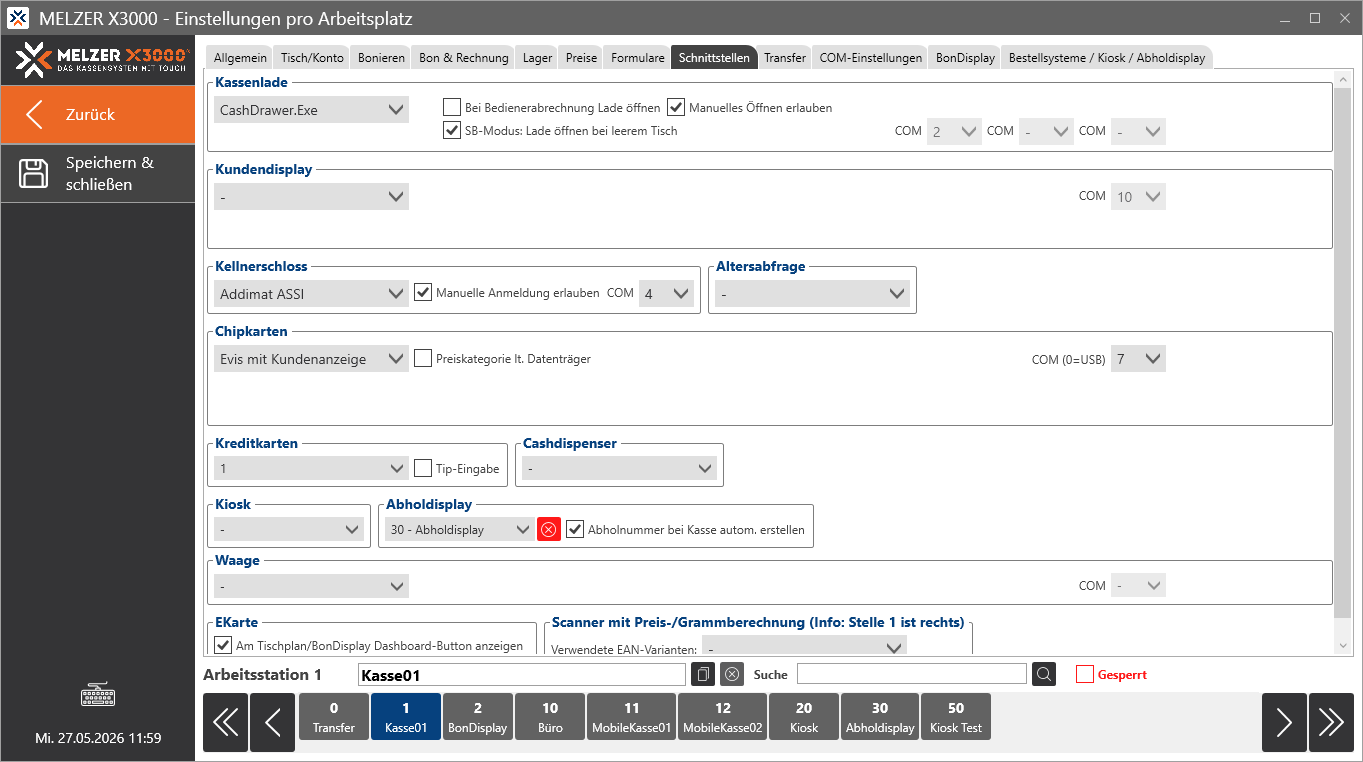Expand the Kreditkarten dropdown
1363x762 pixels.
tap(312, 468)
